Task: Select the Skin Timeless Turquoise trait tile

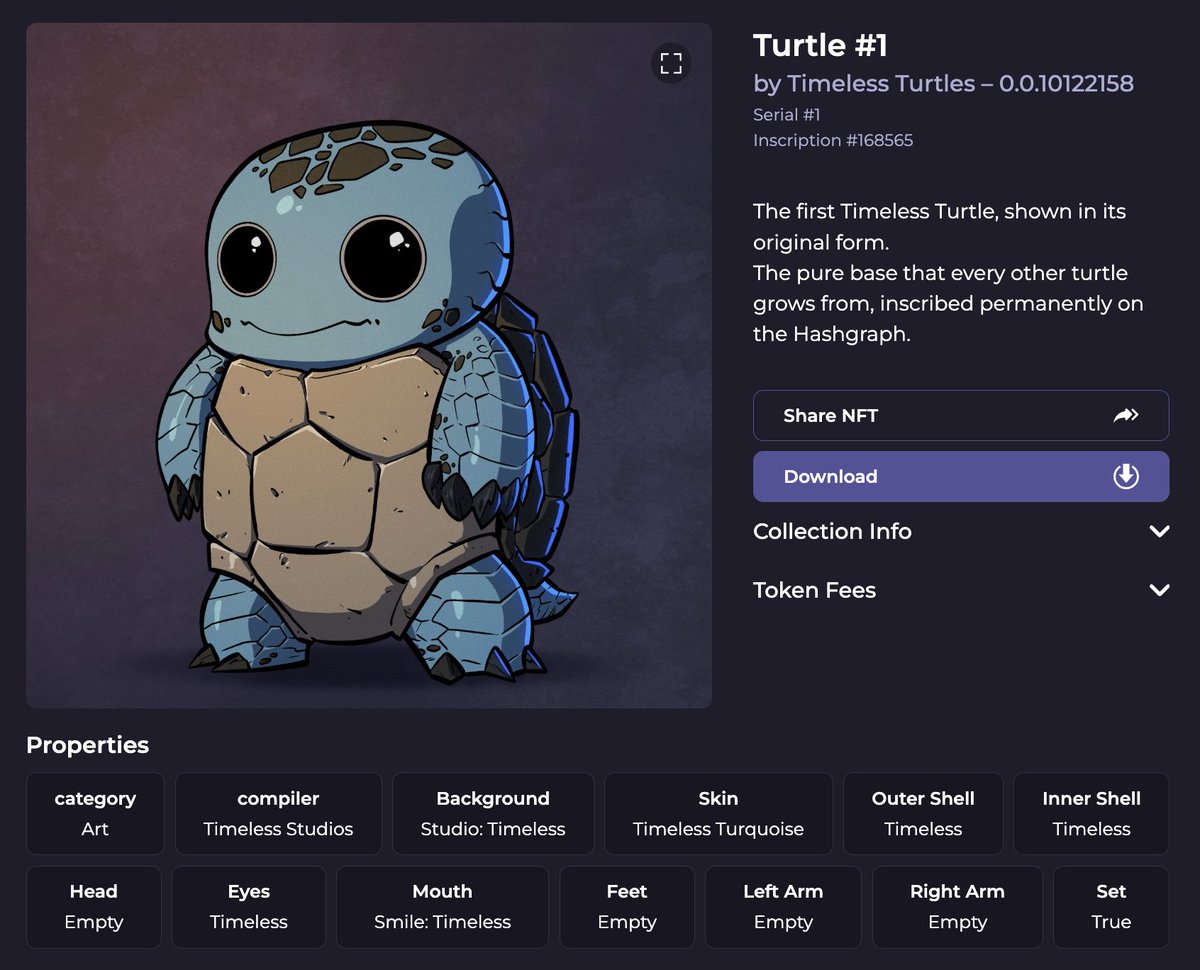Action: pyautogui.click(x=718, y=813)
